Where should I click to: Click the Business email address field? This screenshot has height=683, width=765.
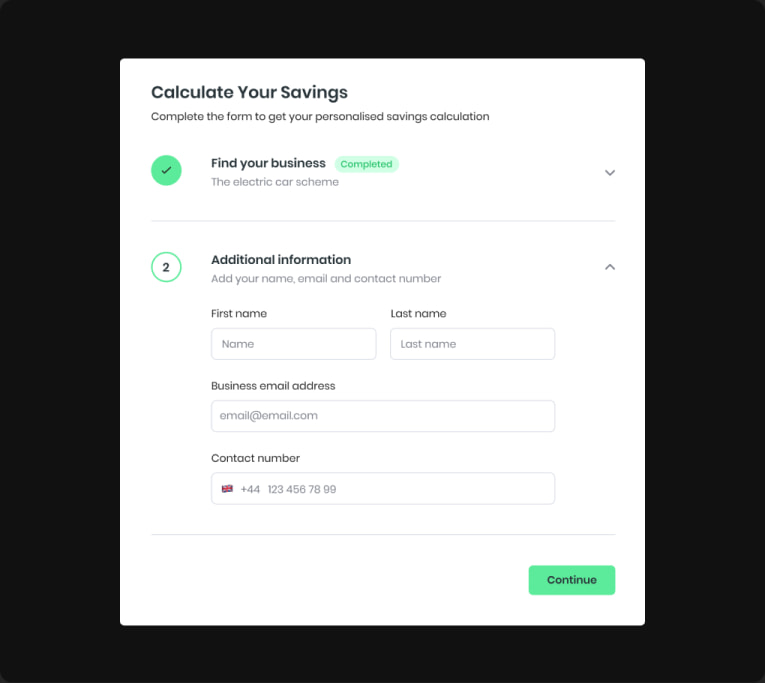click(x=382, y=416)
